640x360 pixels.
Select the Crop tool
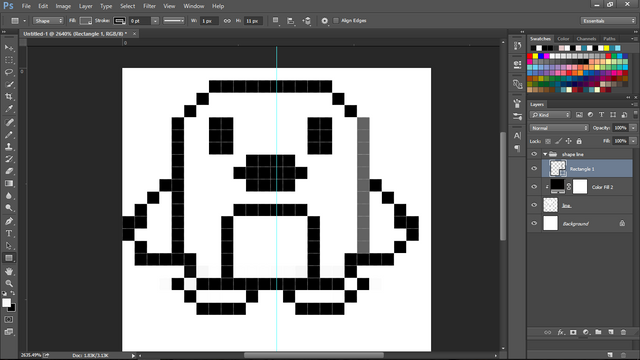point(9,97)
